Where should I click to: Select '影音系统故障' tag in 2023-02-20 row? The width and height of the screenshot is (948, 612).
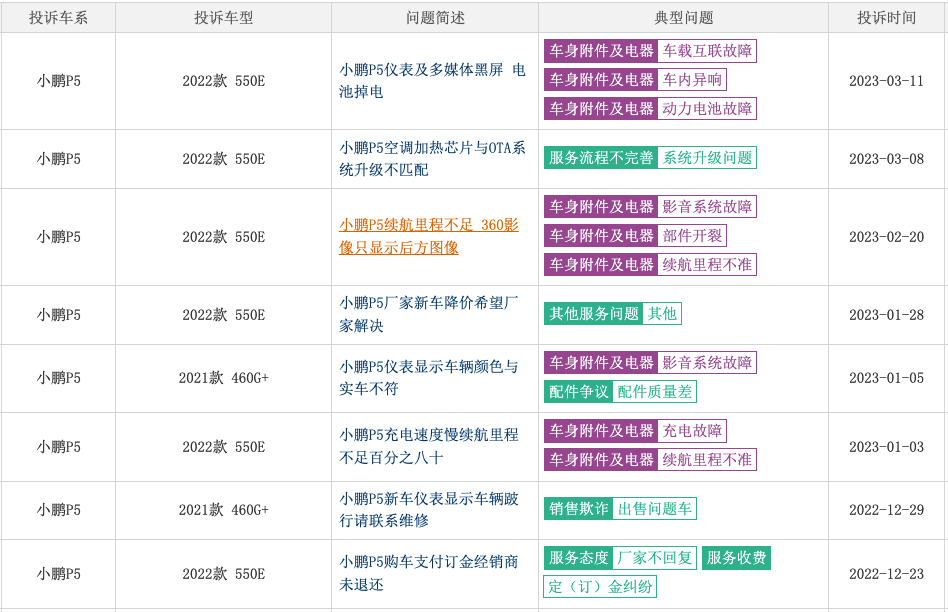[707, 207]
